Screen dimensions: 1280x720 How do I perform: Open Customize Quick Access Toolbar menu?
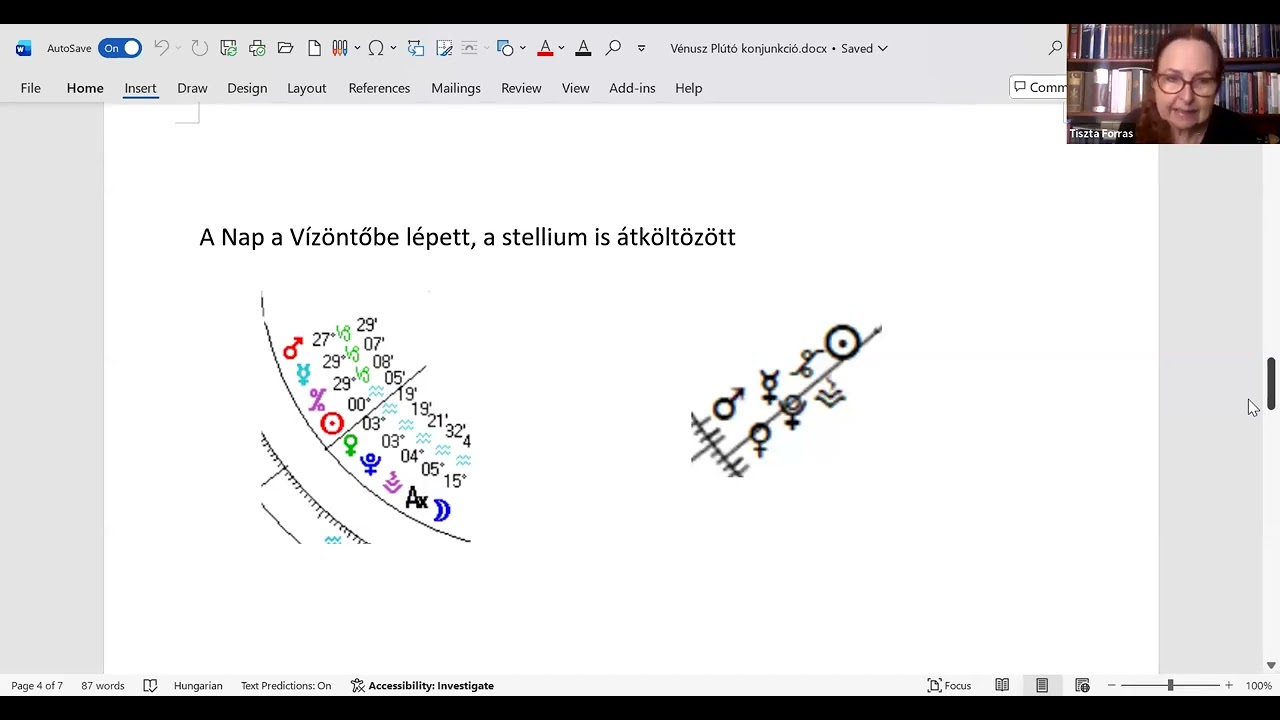[641, 48]
